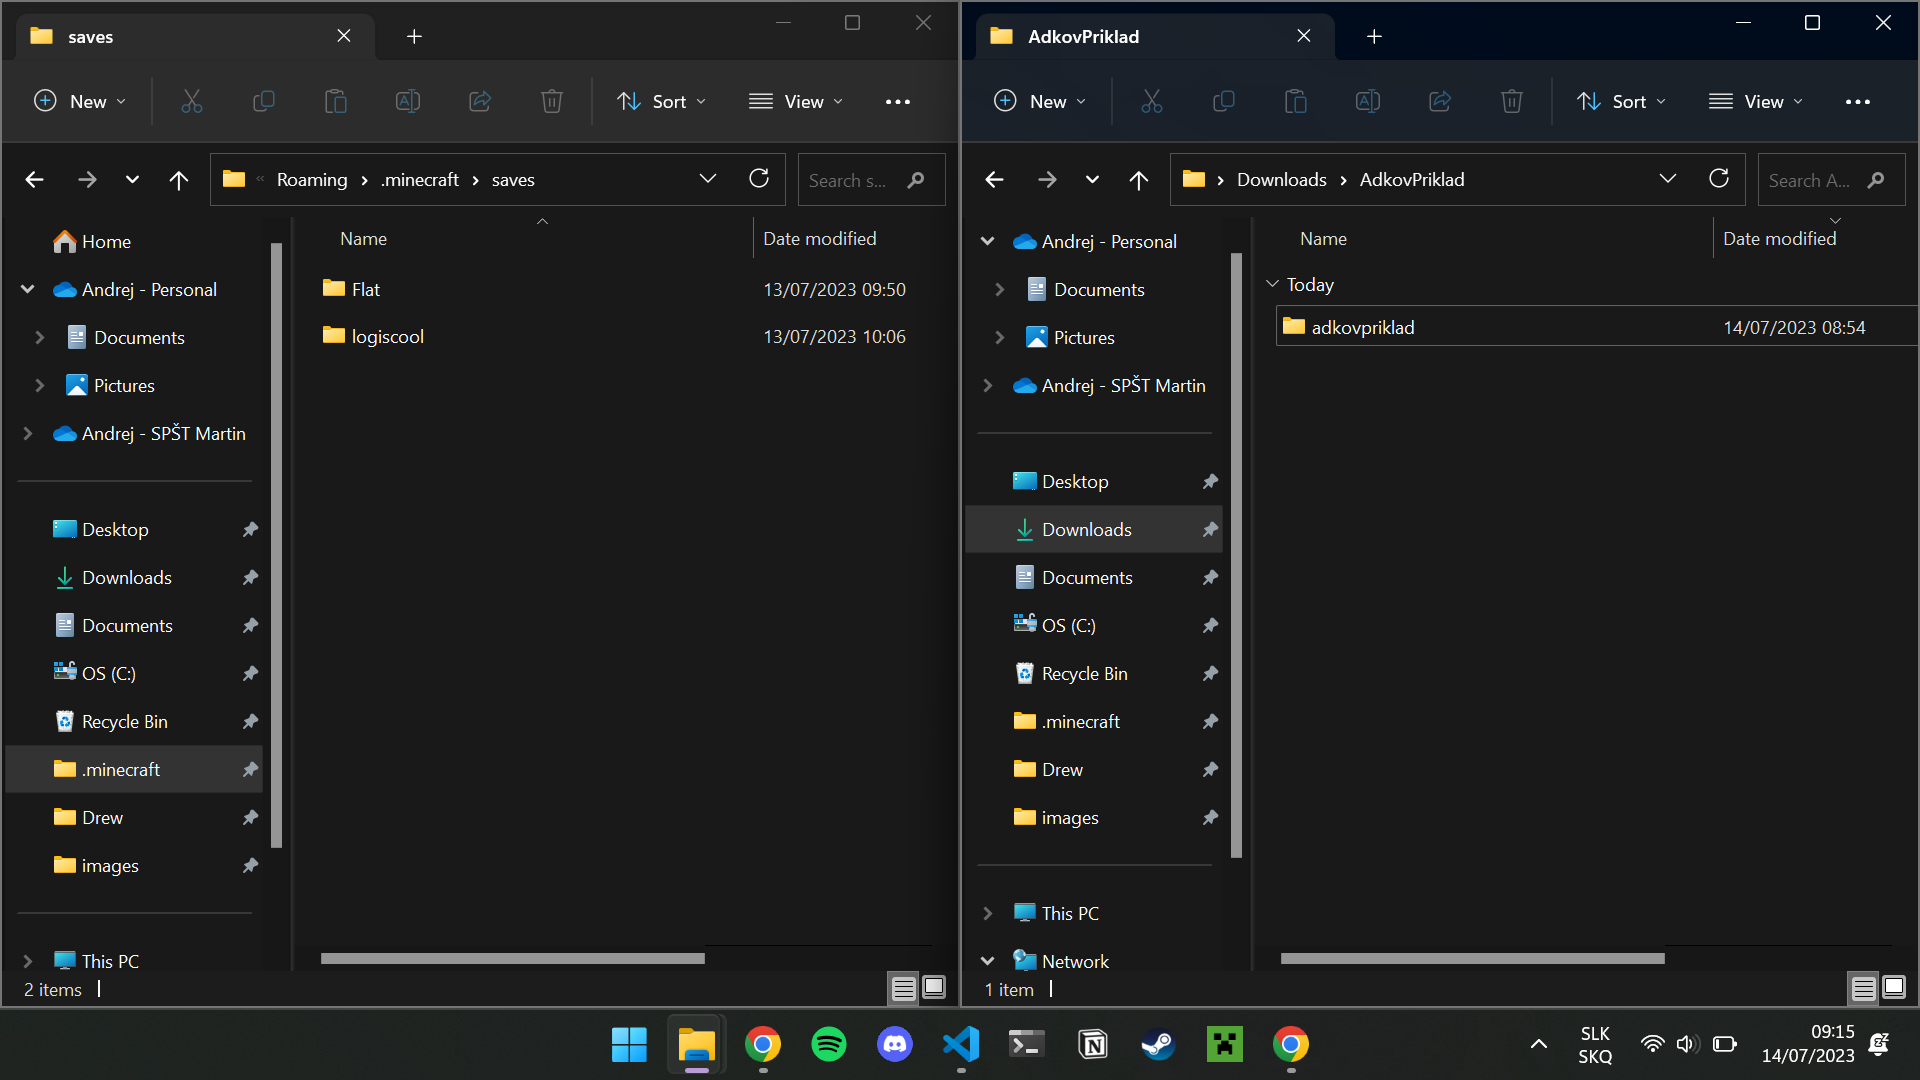Expand Andrej - SPŠT Martin in saves window
This screenshot has width=1920, height=1080.
click(28, 433)
